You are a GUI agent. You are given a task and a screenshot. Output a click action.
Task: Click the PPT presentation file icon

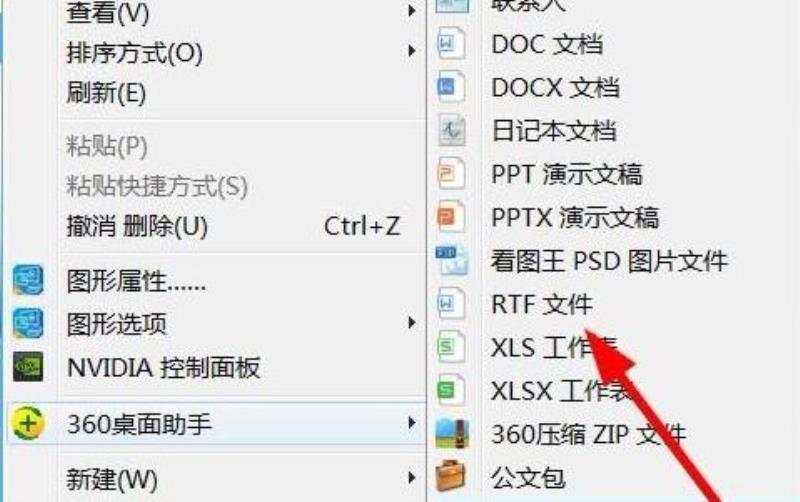451,174
